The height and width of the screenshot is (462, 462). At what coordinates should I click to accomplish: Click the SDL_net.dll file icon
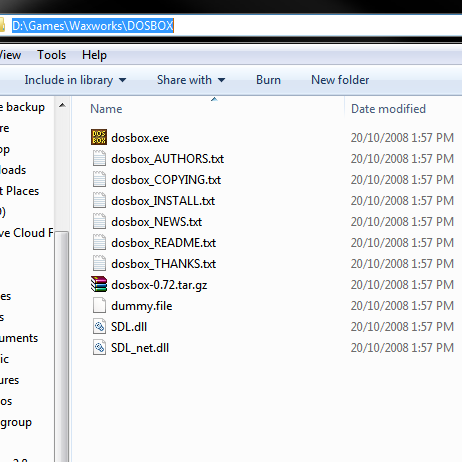pos(99,347)
